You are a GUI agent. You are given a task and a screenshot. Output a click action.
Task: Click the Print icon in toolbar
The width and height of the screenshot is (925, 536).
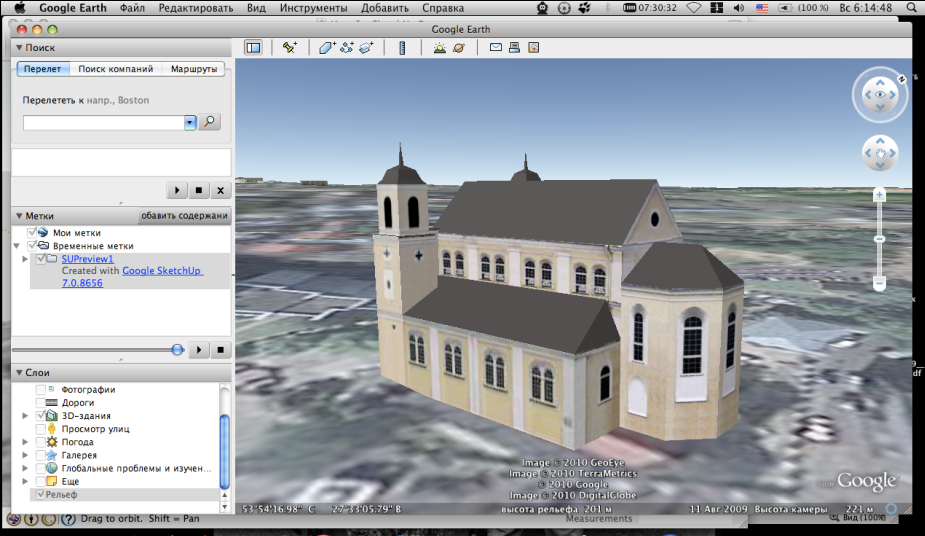click(x=514, y=47)
